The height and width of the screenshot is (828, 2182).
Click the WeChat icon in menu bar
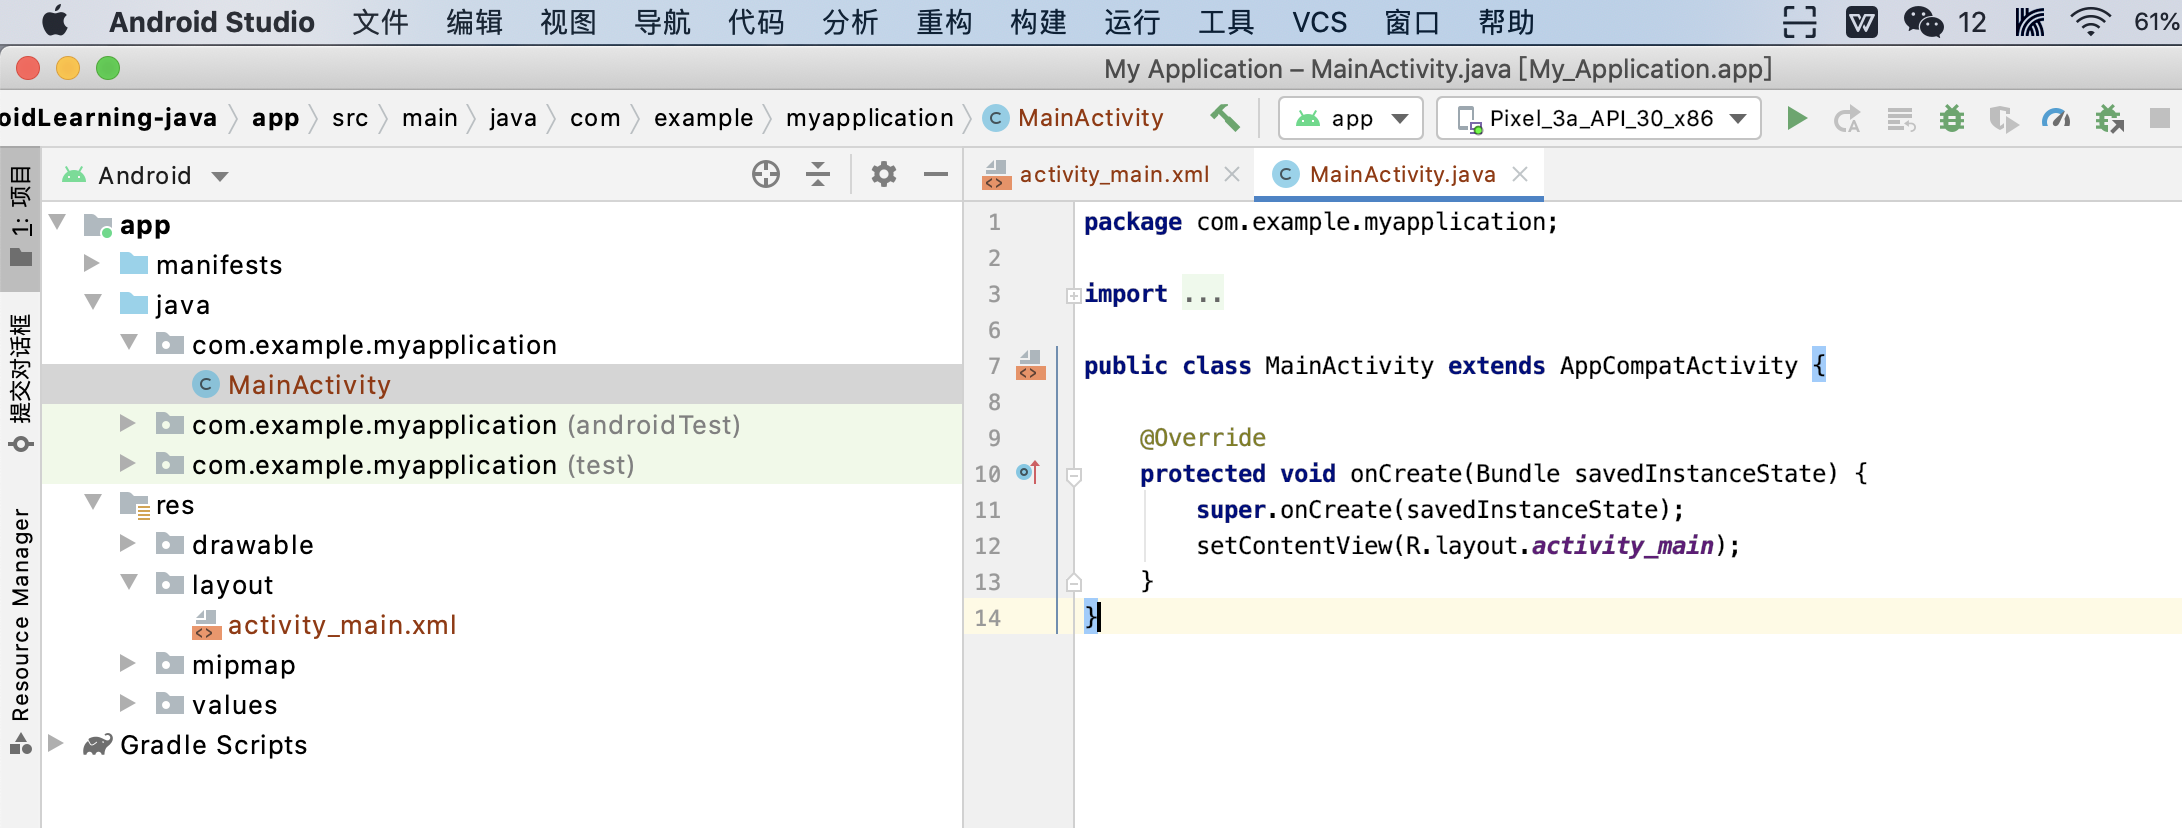click(x=1922, y=22)
